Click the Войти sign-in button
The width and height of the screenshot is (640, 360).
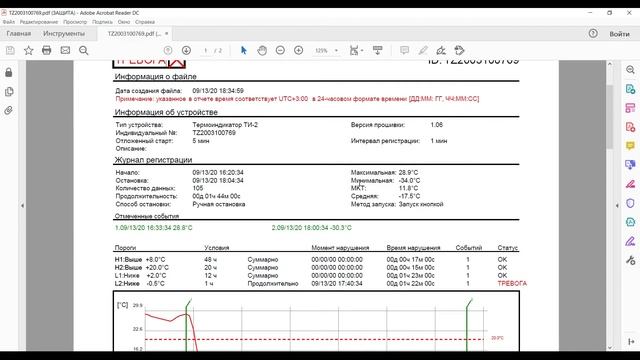pos(620,34)
